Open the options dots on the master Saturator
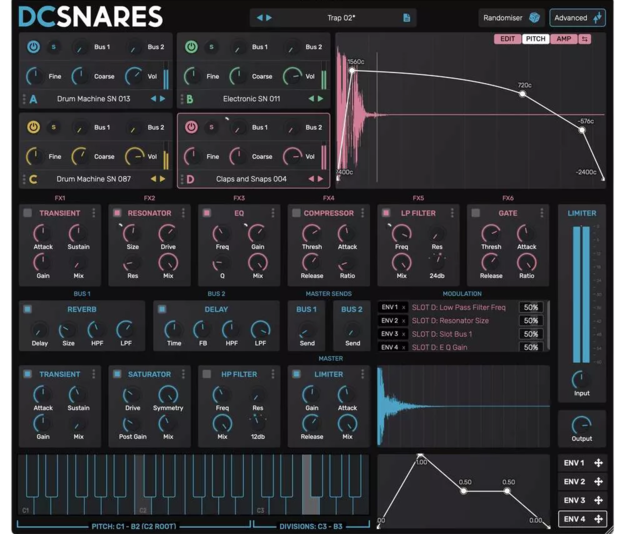 pyautogui.click(x=184, y=374)
